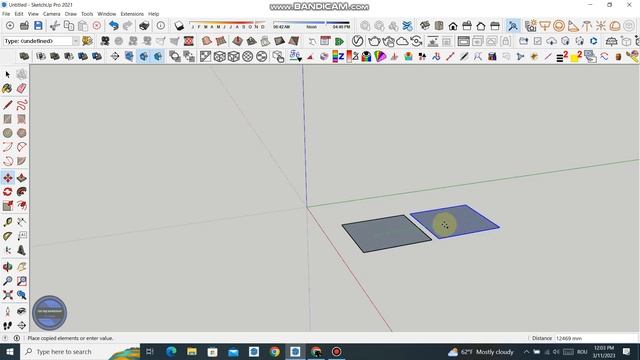The image size is (640, 360).
Task: Open the rainbow color fan extension icon
Action: pyautogui.click(x=380, y=56)
